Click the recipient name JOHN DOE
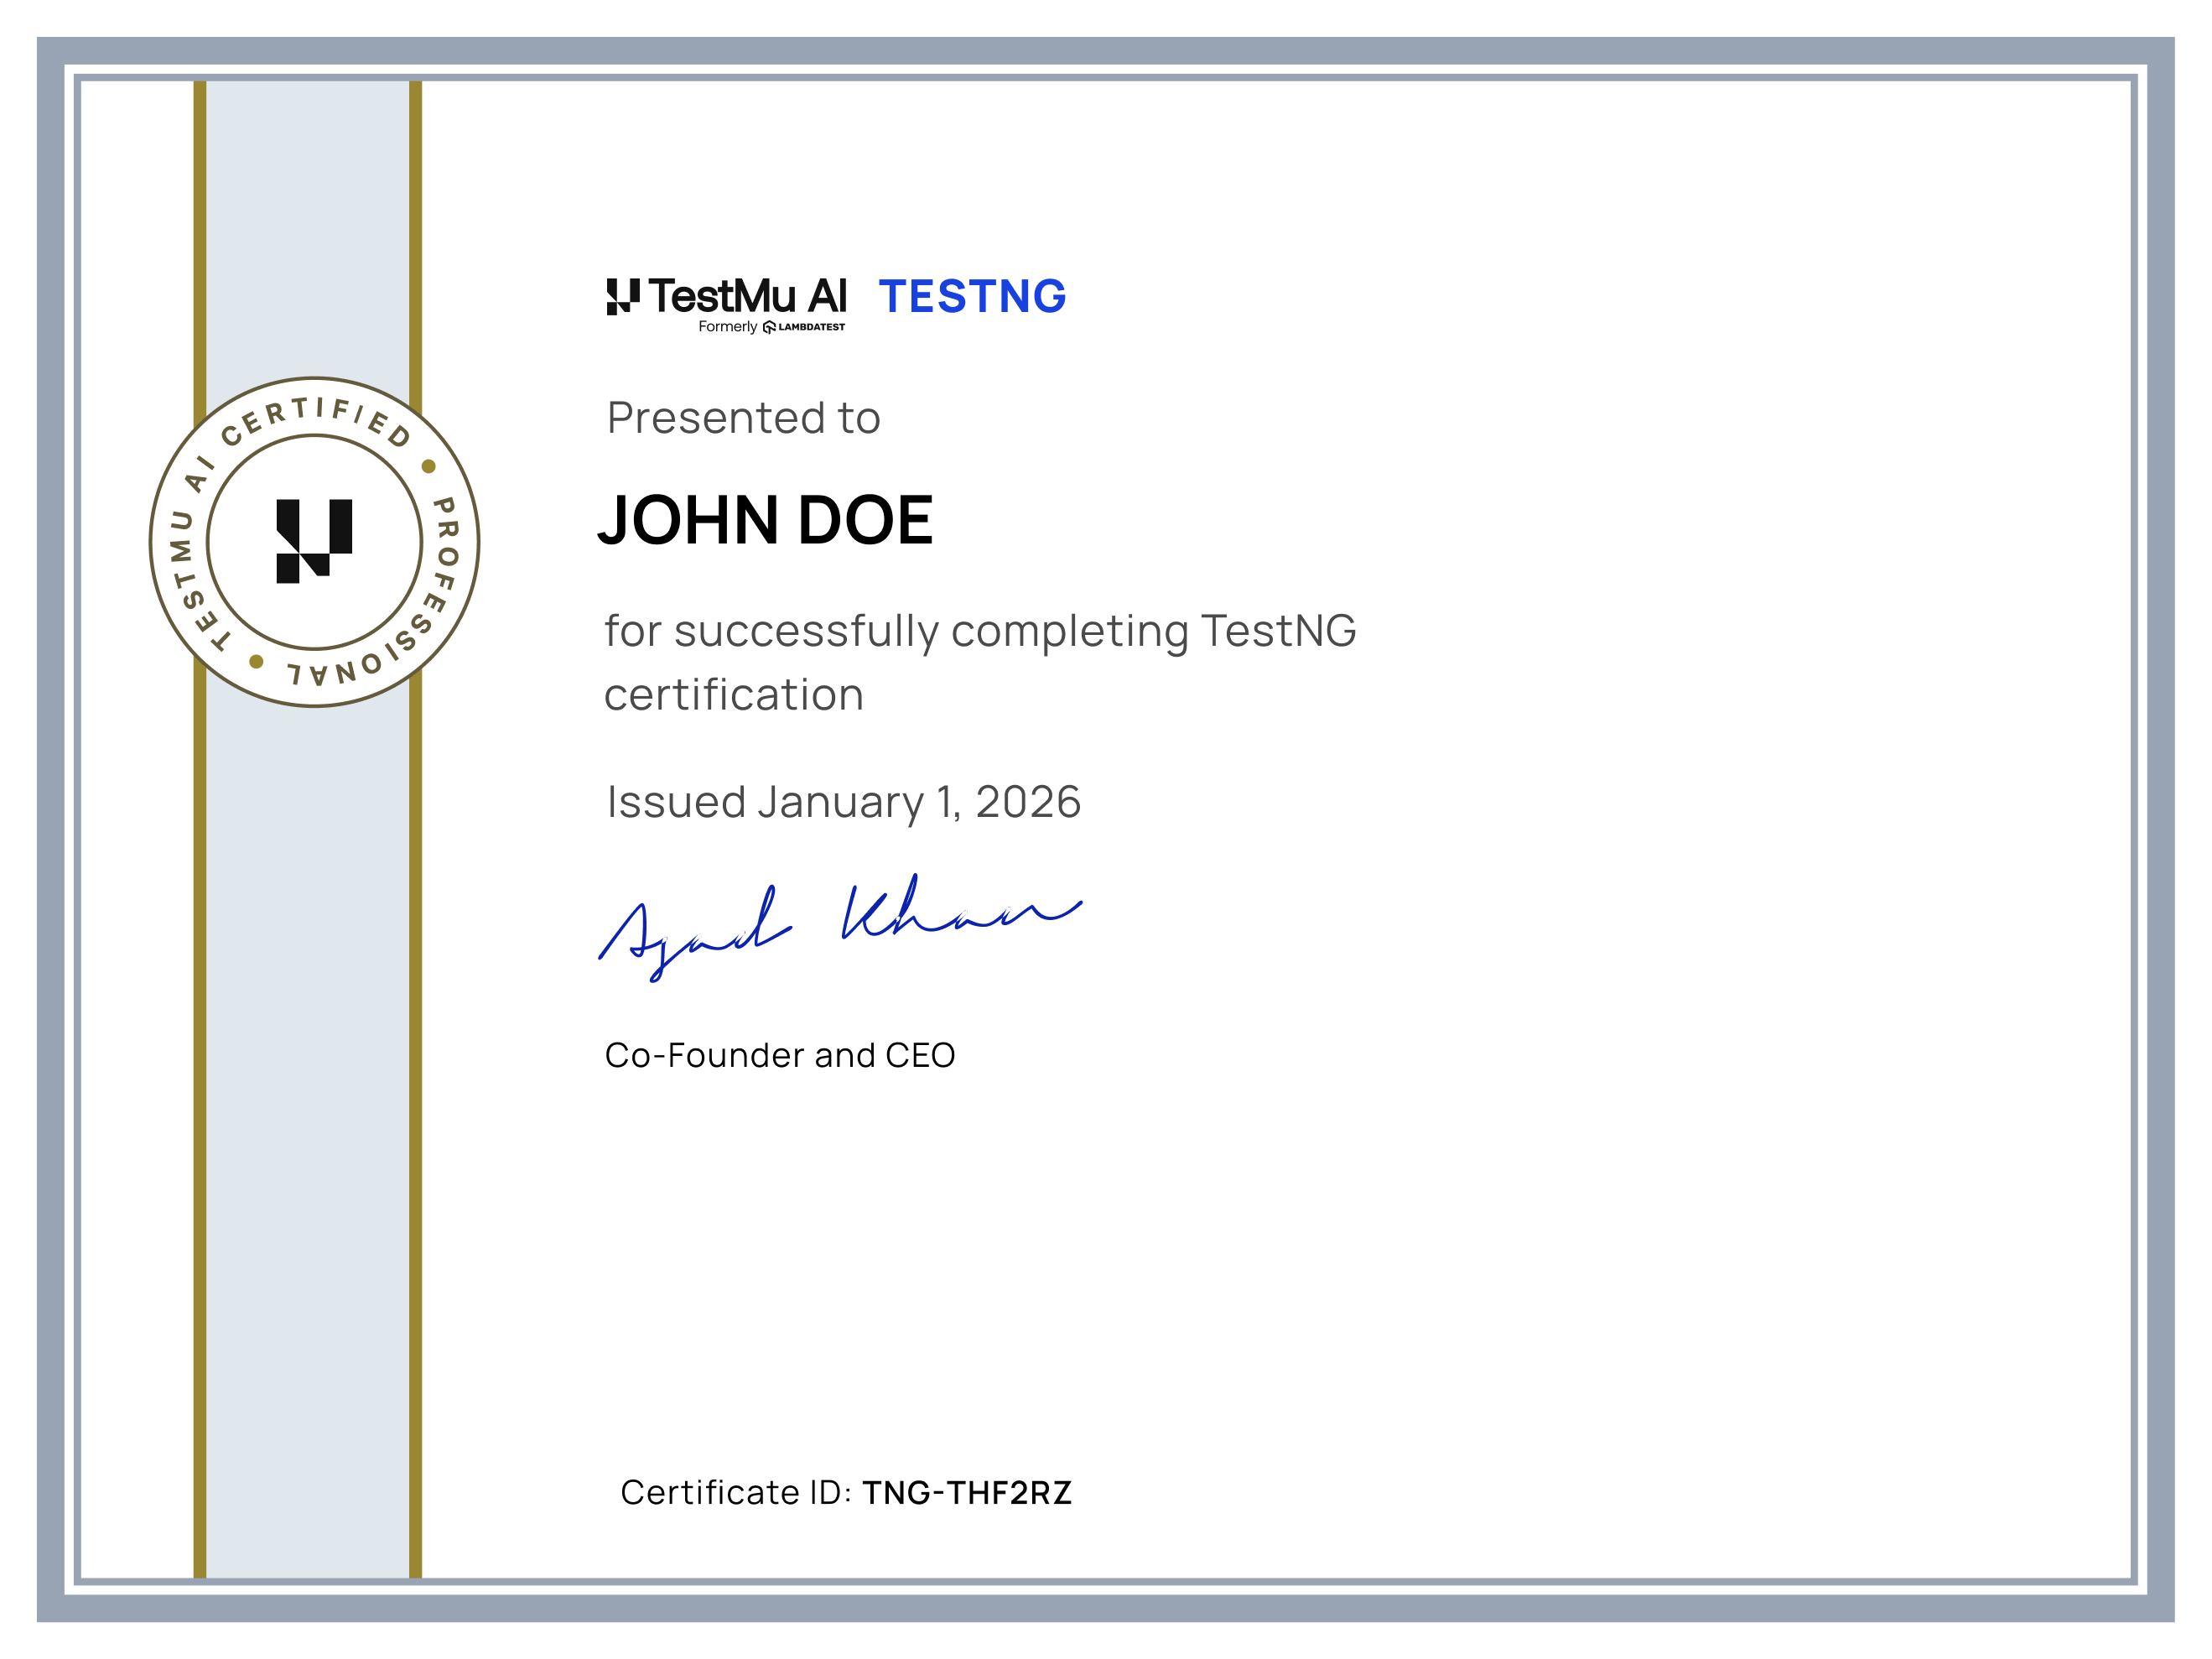2212x1659 pixels. [x=767, y=519]
